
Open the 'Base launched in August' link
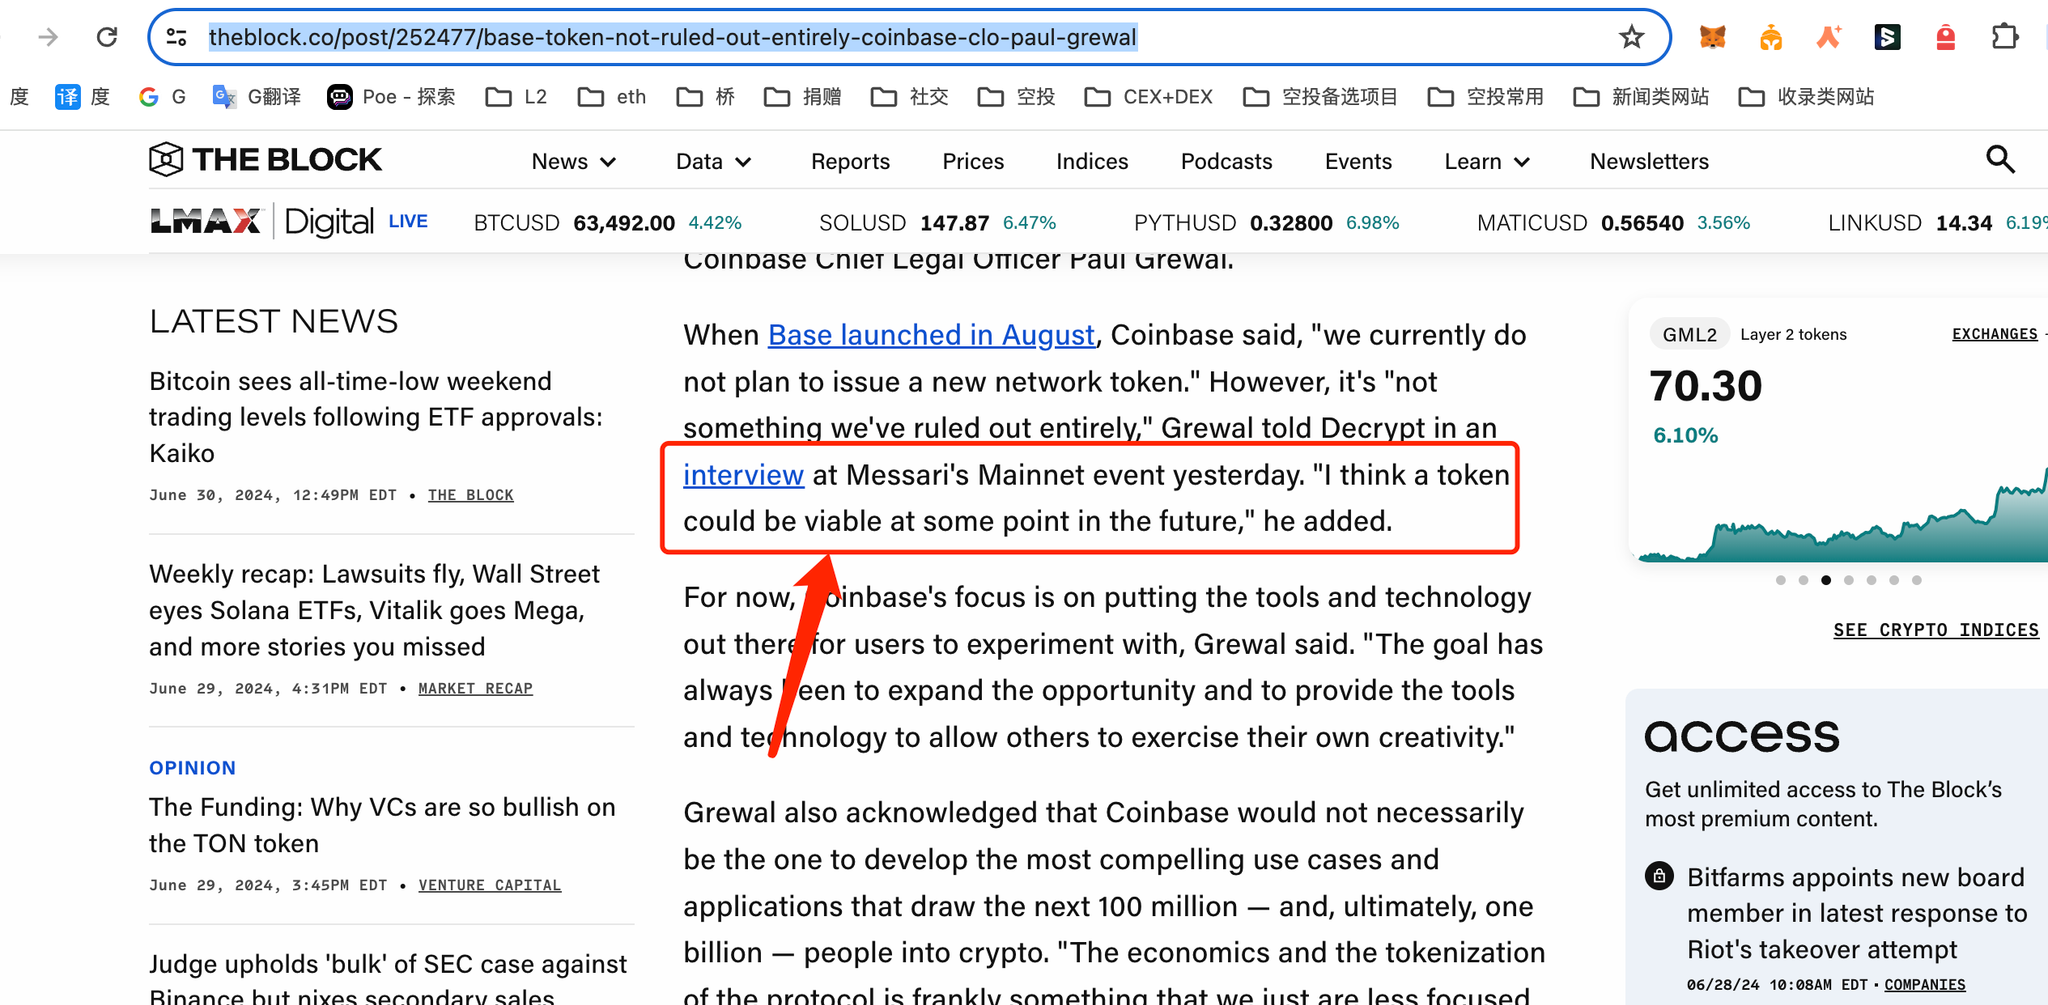click(x=931, y=335)
